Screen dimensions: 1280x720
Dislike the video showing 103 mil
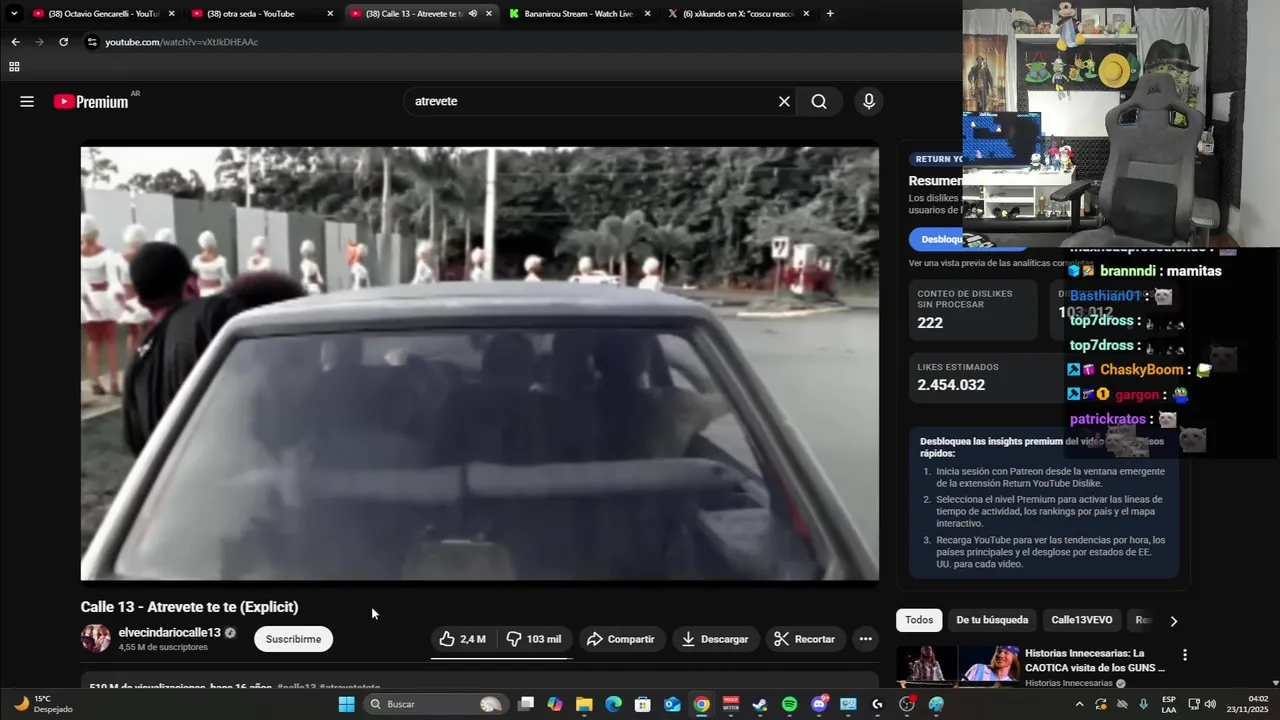point(533,639)
